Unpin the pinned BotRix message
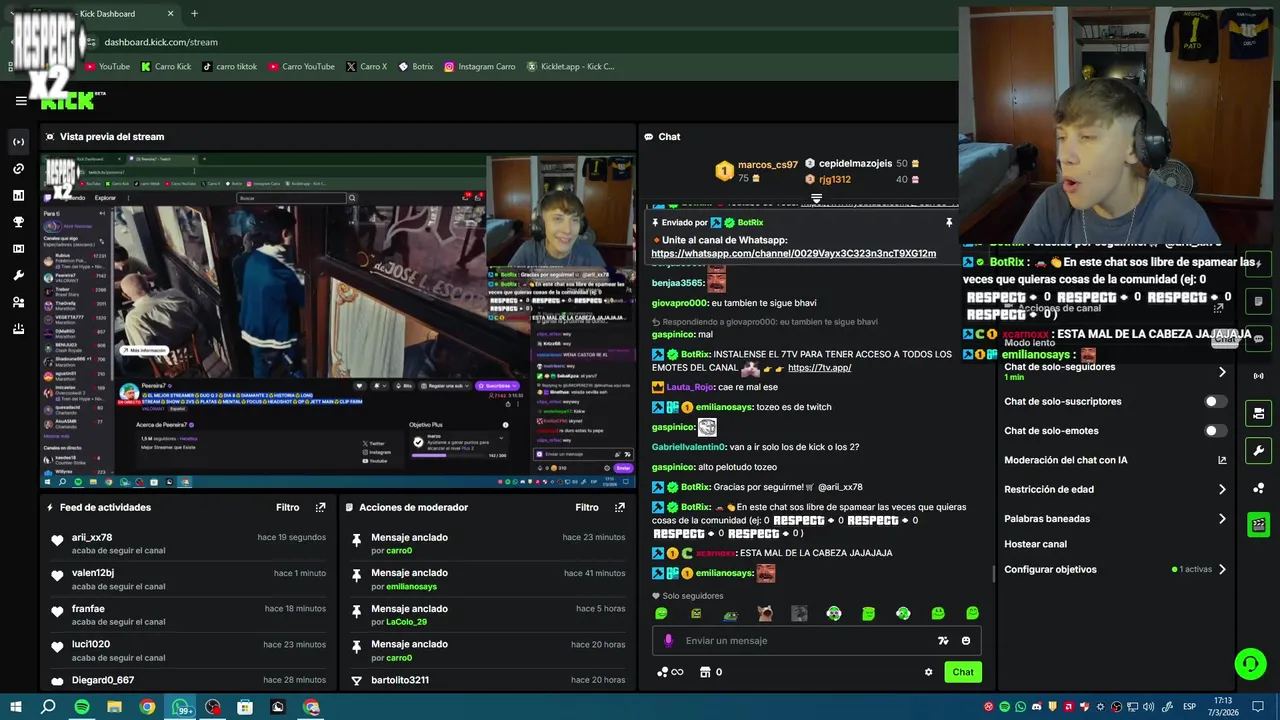Viewport: 1280px width, 720px height. tap(949, 222)
